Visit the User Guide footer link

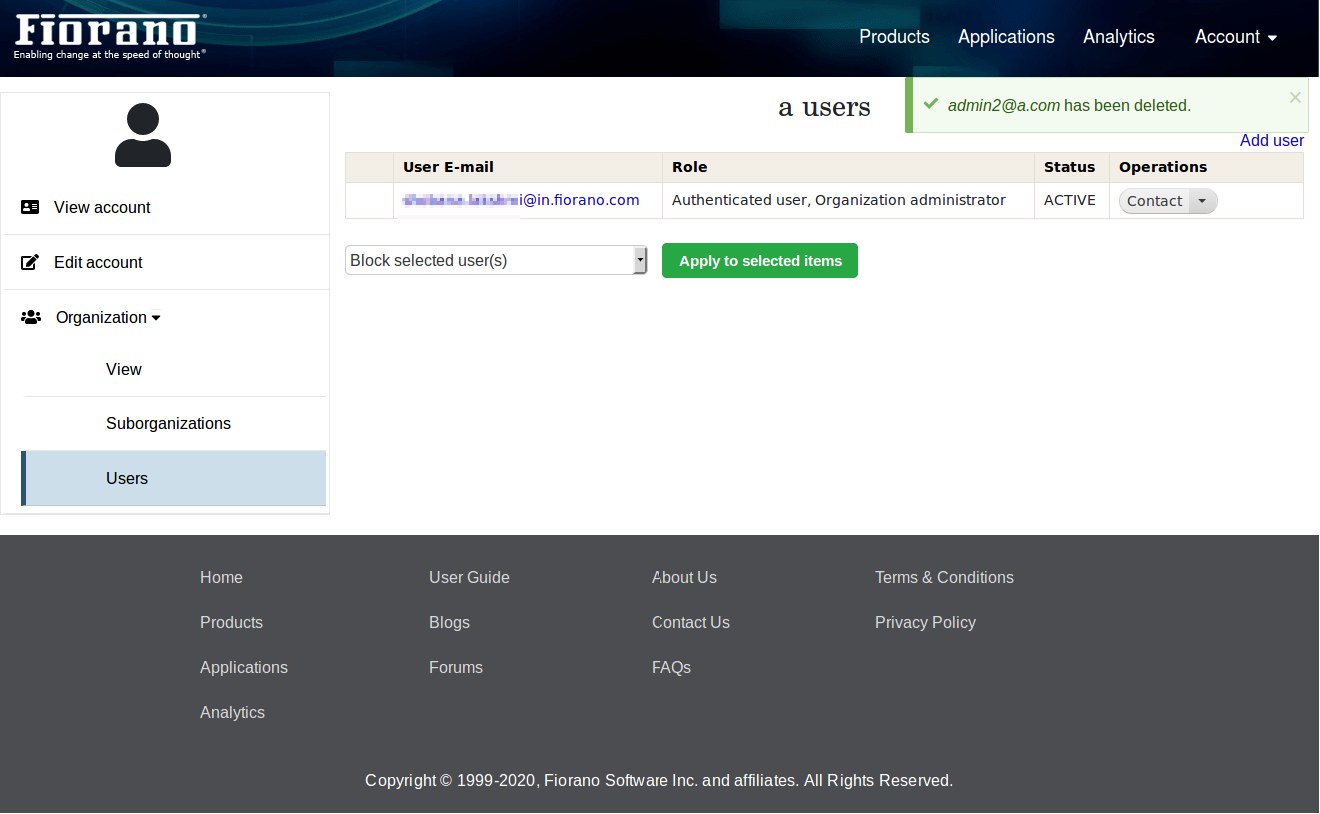[x=469, y=577]
